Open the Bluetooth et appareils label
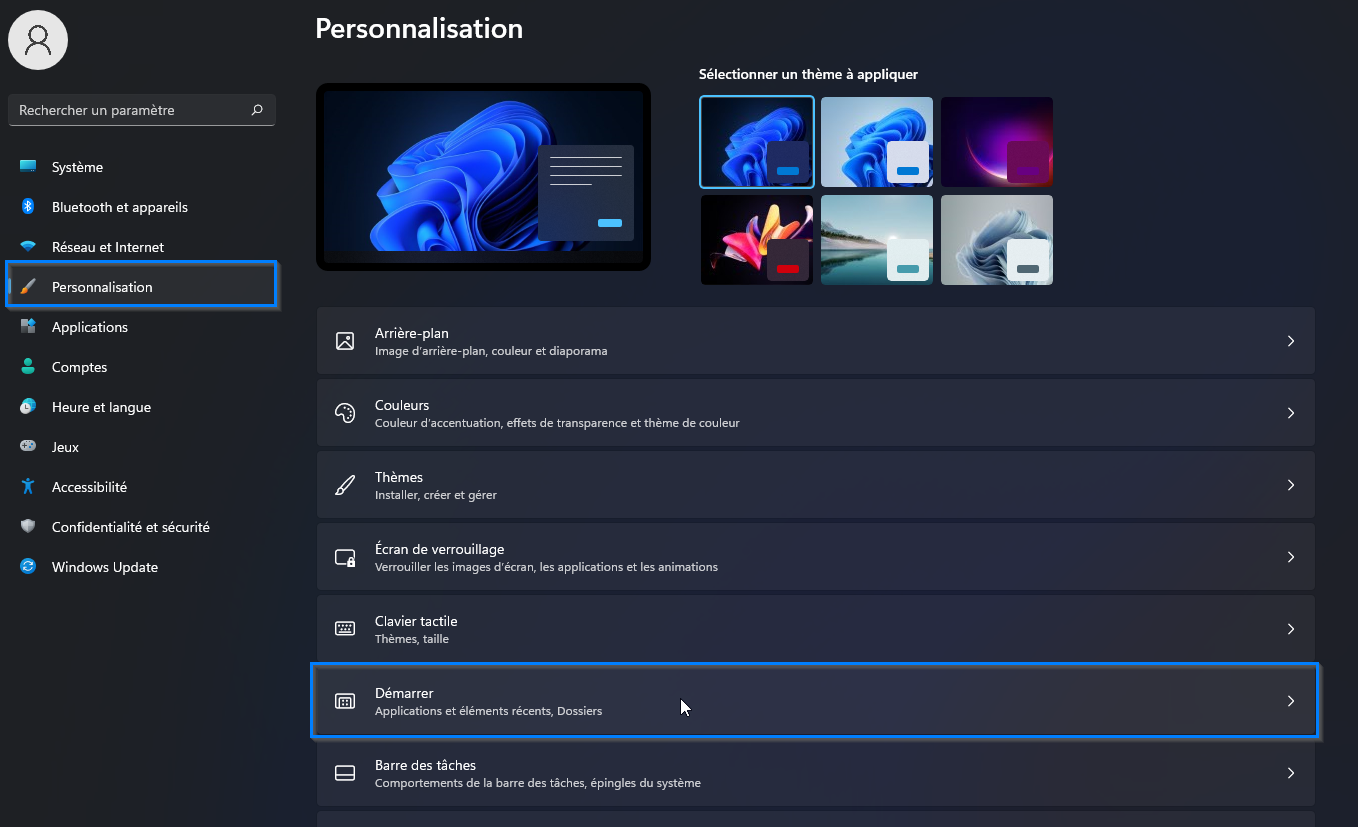Viewport: 1358px width, 827px height. coord(120,207)
